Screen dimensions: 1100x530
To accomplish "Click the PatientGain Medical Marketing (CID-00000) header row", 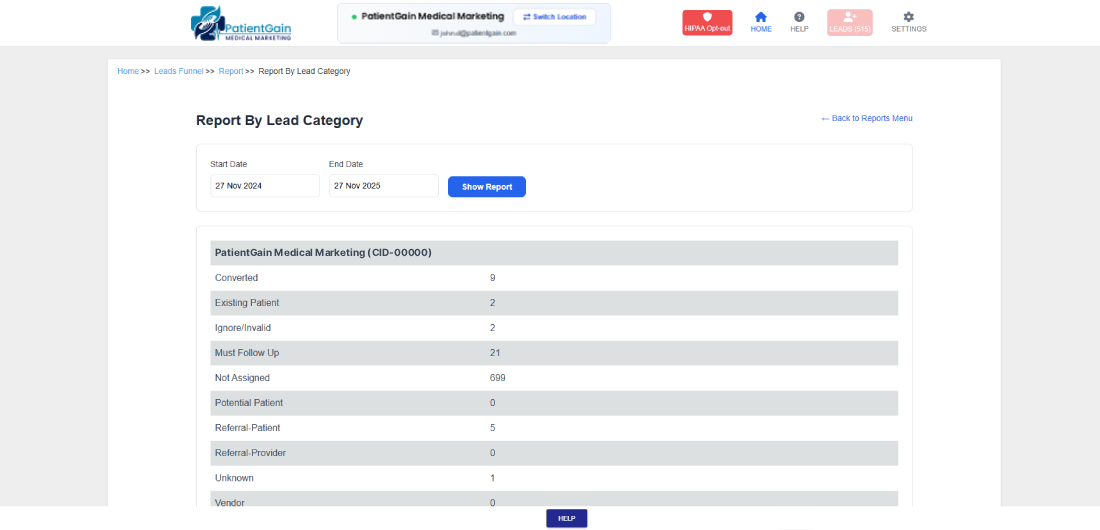I will pyautogui.click(x=554, y=253).
